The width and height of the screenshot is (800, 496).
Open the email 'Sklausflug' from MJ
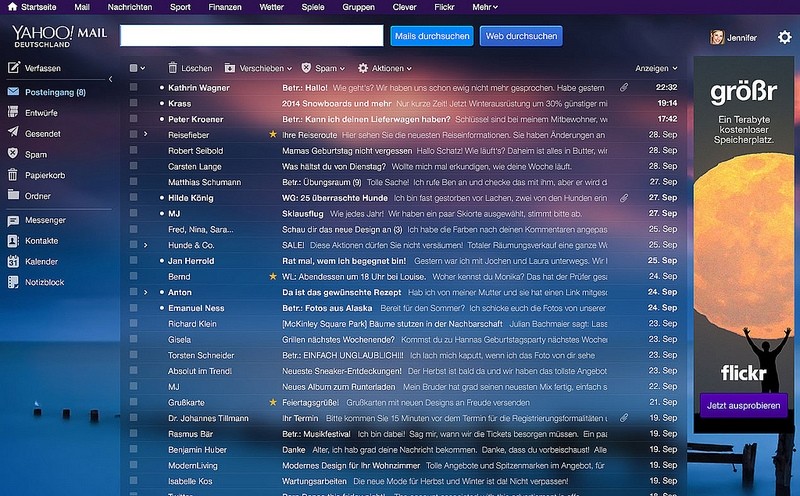(403, 213)
